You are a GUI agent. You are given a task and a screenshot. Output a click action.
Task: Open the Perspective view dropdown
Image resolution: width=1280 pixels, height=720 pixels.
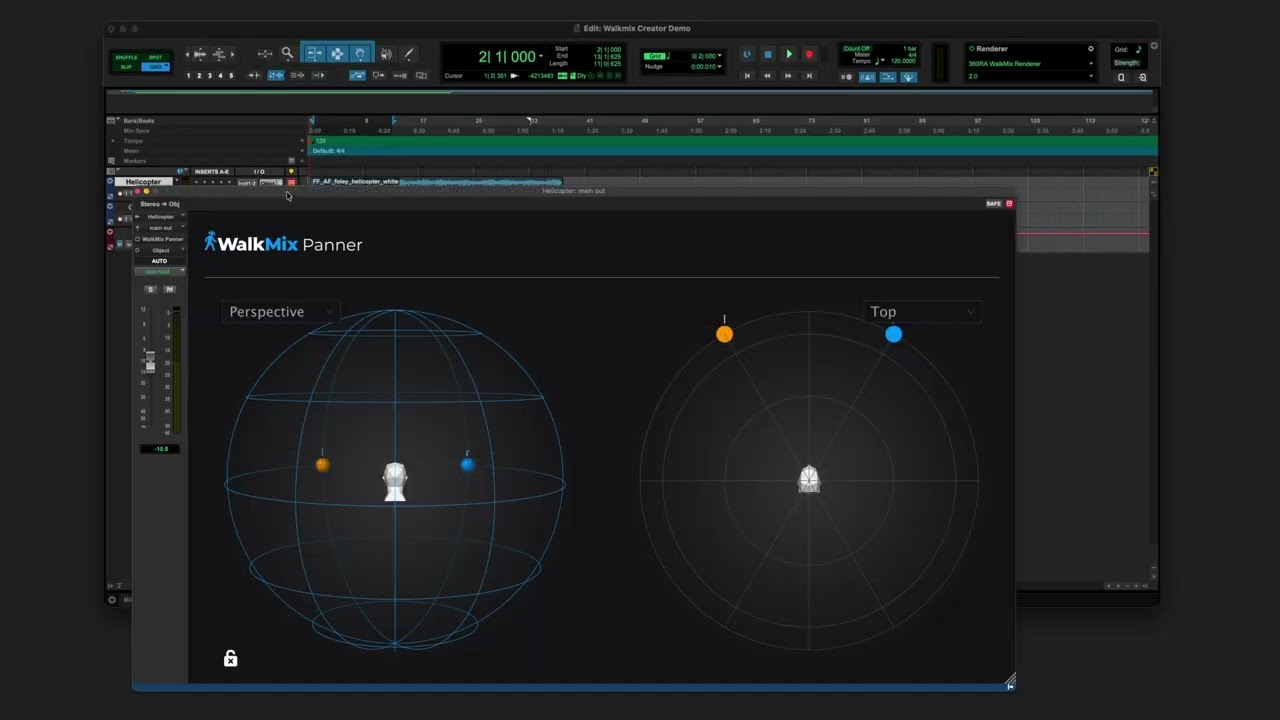[281, 312]
